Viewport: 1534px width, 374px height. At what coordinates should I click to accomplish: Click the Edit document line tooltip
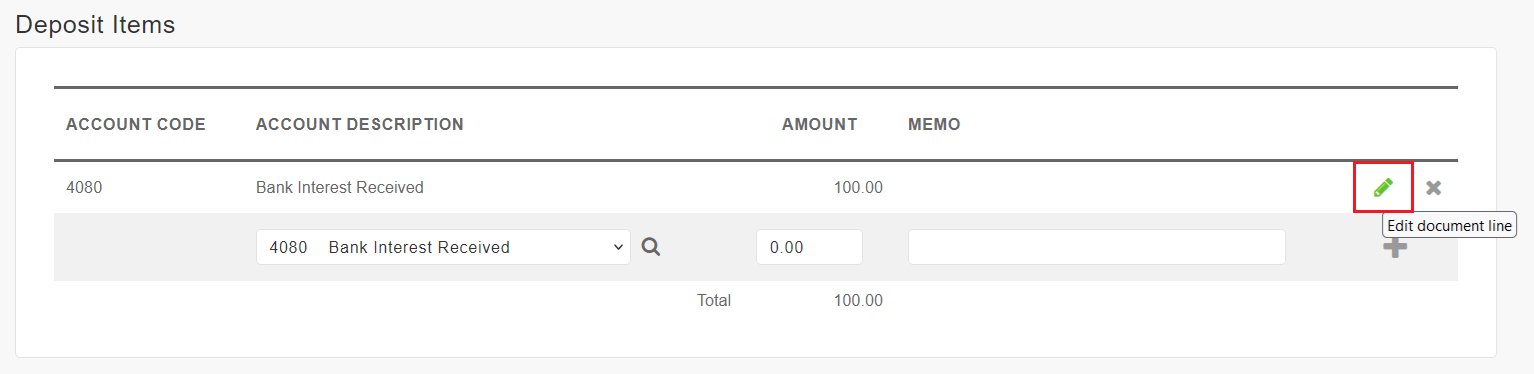1449,226
